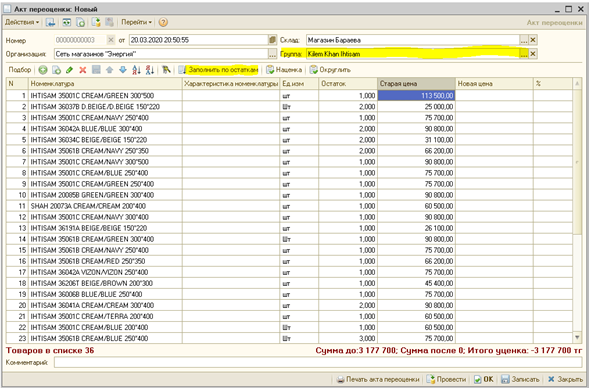Click the Новая цена column header
The width and height of the screenshot is (591, 388).
coord(495,84)
